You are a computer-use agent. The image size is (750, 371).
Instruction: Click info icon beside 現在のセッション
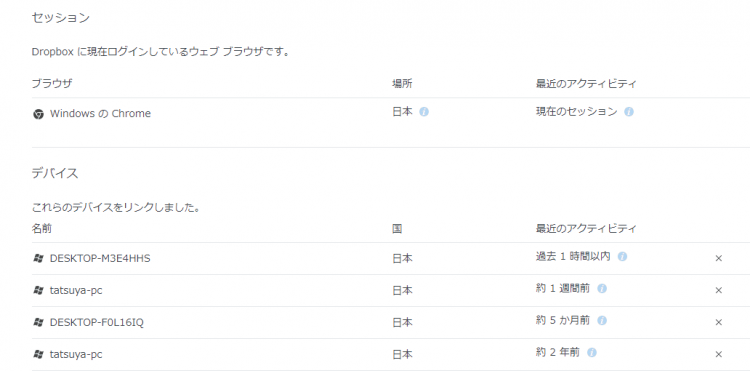click(x=629, y=112)
